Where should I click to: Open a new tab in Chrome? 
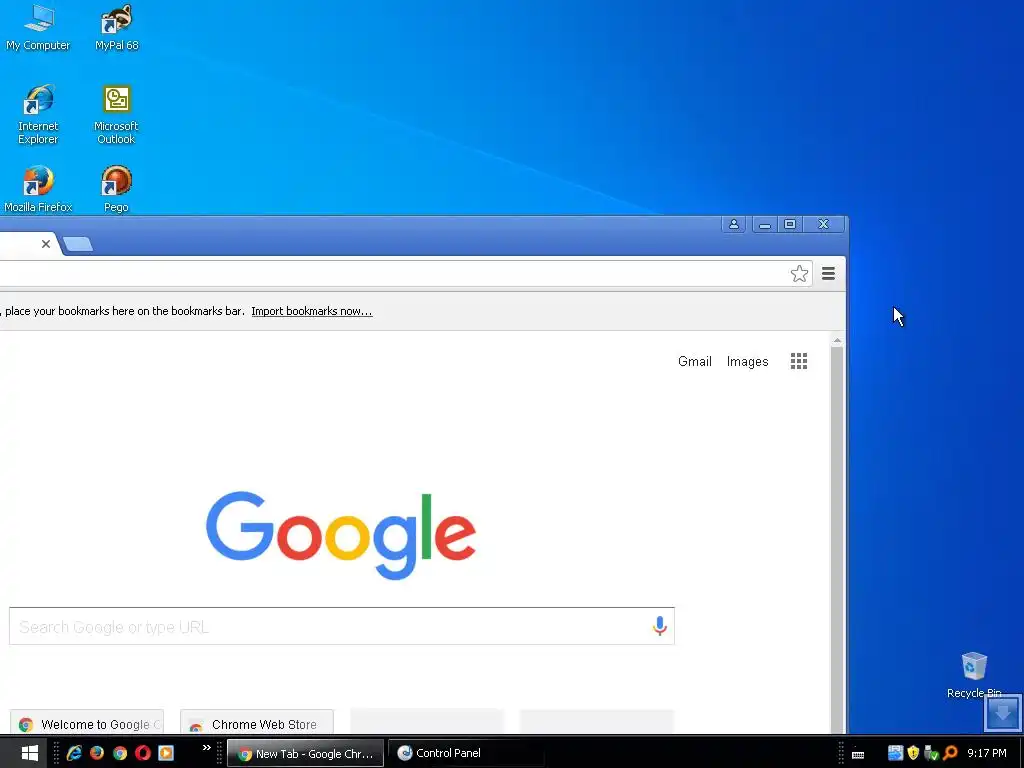tap(78, 244)
